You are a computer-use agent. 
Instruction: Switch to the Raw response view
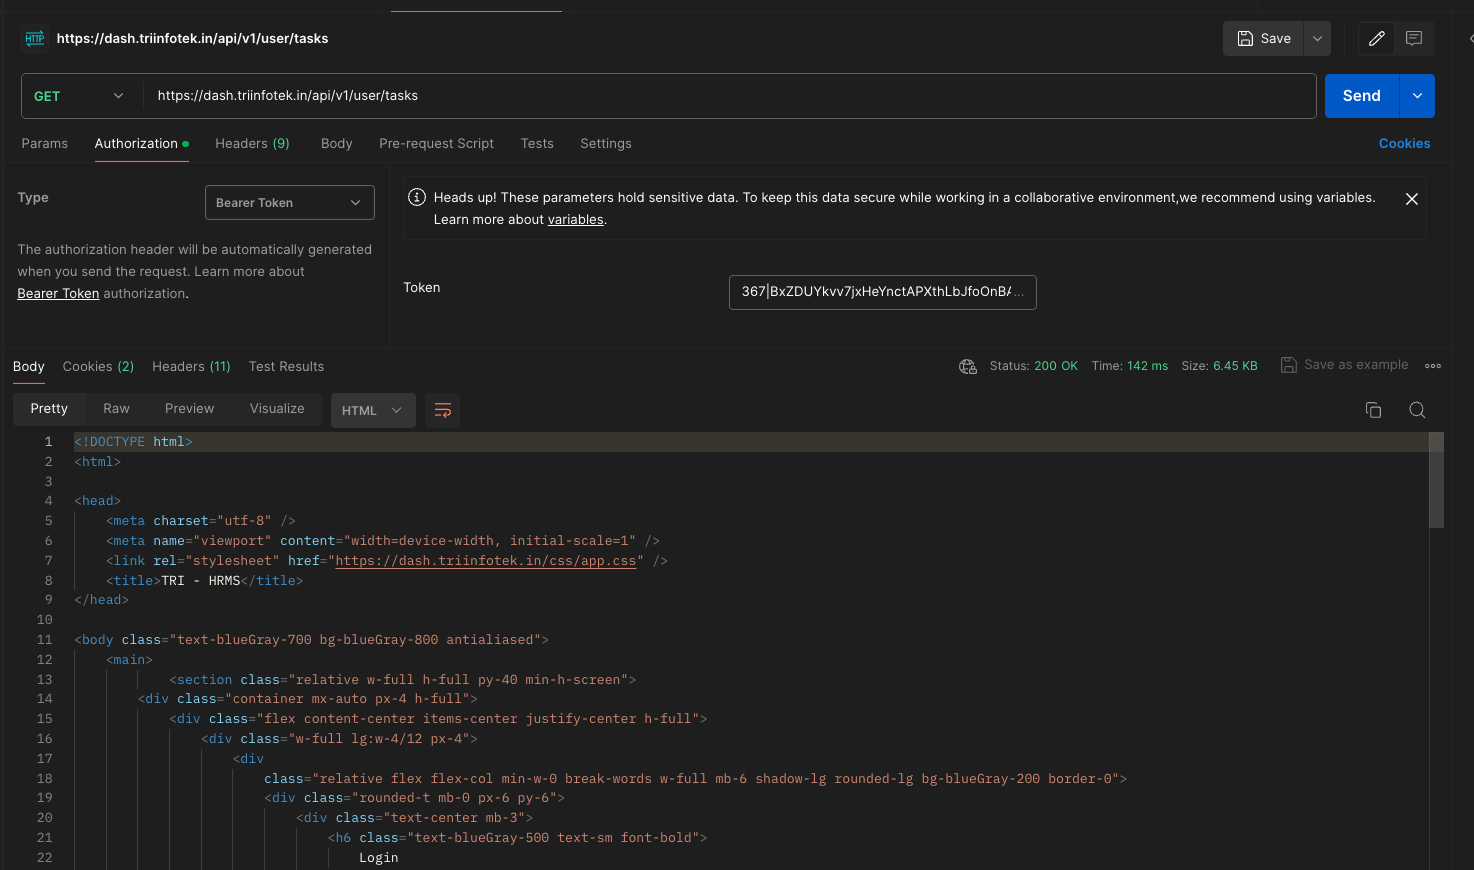[x=116, y=408]
